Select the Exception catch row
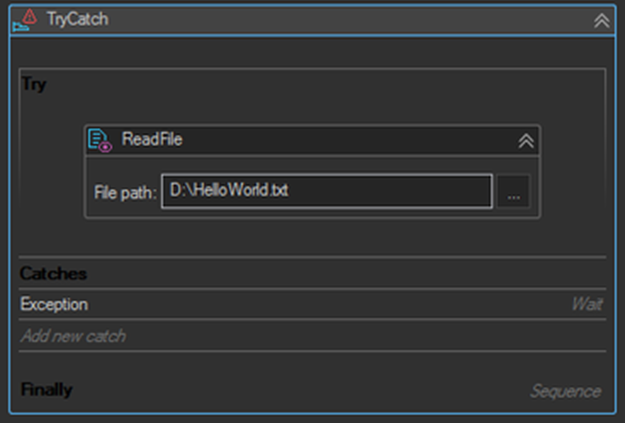 (312, 304)
